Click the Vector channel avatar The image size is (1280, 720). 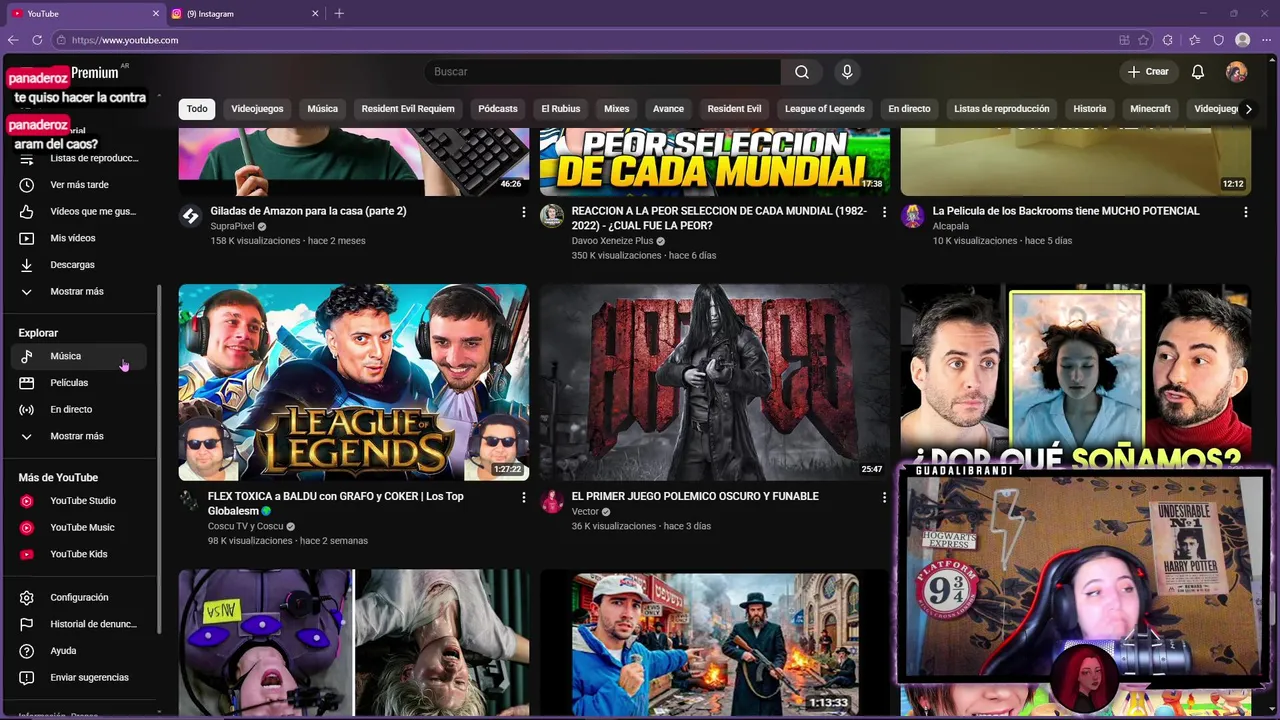point(552,502)
